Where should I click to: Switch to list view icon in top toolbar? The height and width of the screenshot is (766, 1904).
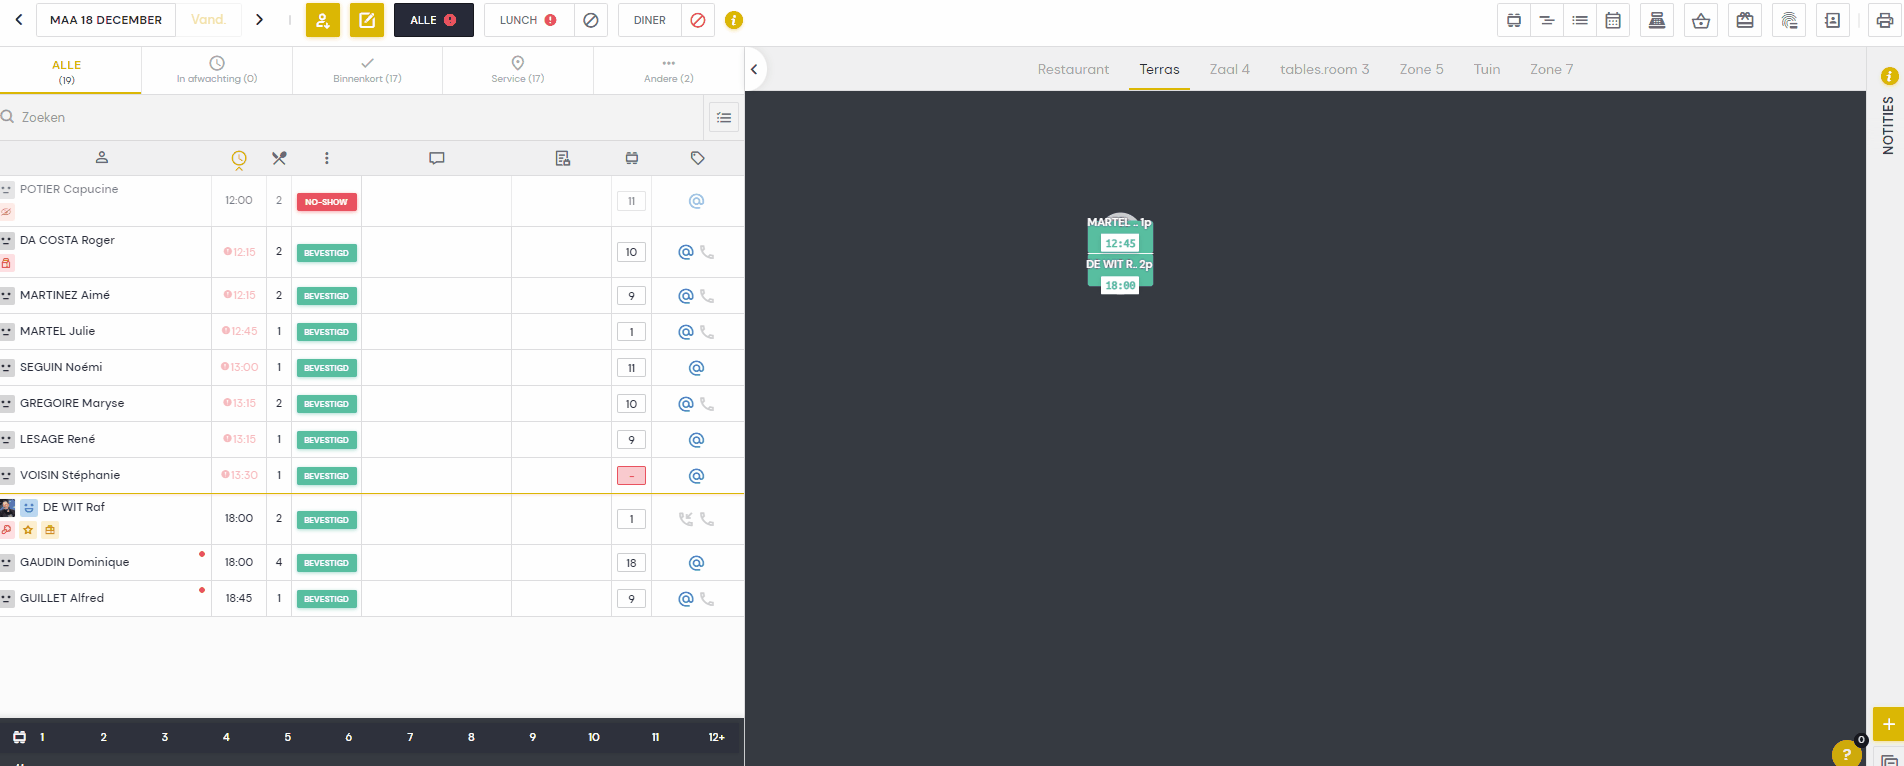pos(1580,20)
